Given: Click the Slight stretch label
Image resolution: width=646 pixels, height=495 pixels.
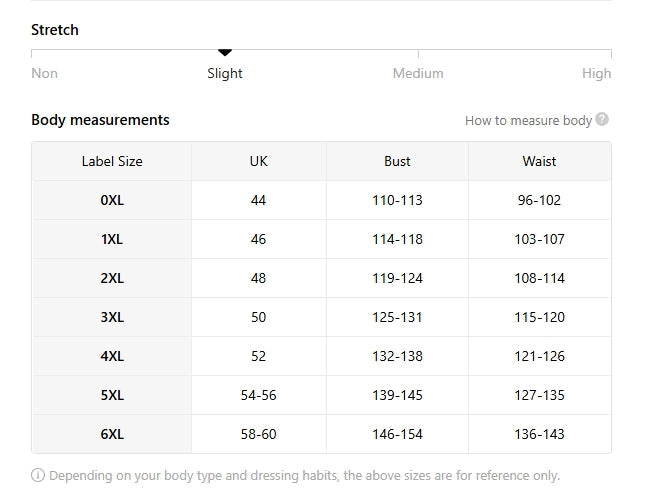Looking at the screenshot, I should tap(225, 73).
